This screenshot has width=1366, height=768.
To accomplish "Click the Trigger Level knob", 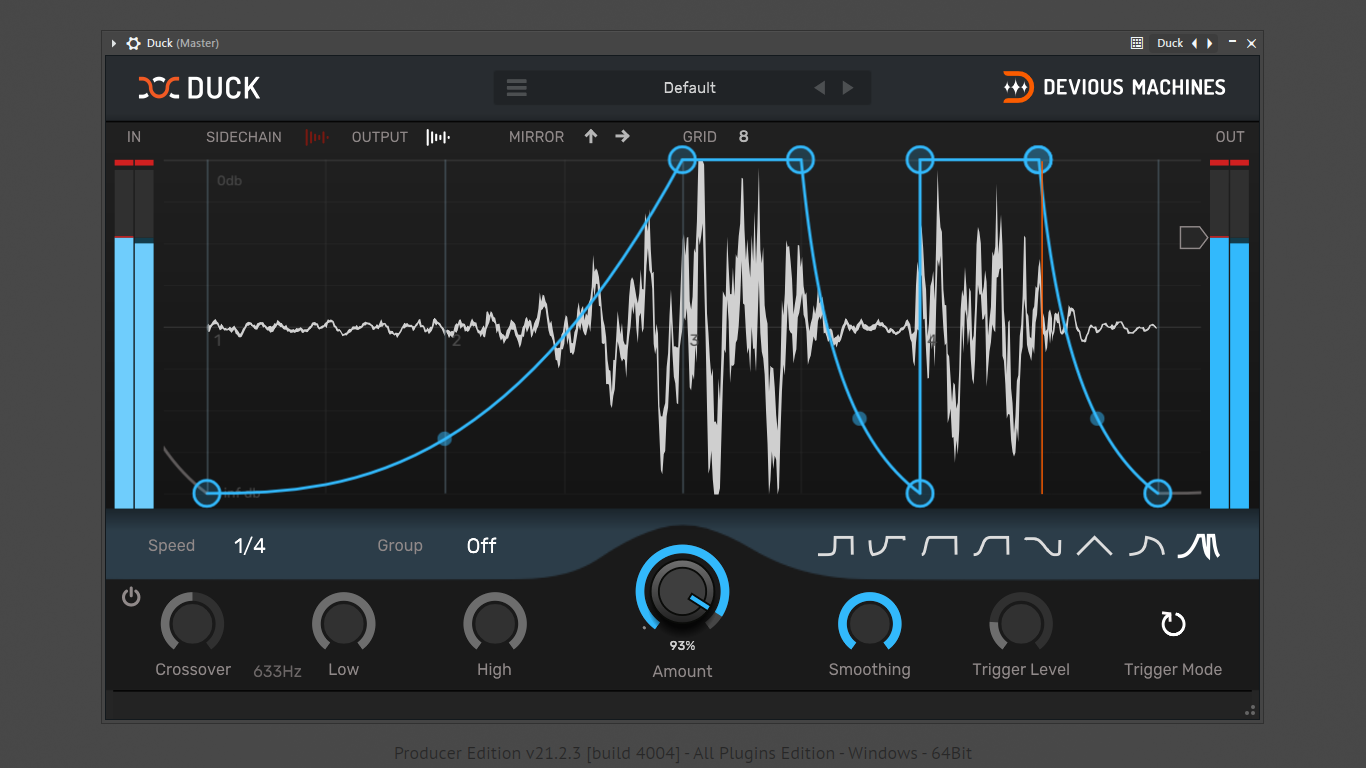I will click(x=1021, y=624).
